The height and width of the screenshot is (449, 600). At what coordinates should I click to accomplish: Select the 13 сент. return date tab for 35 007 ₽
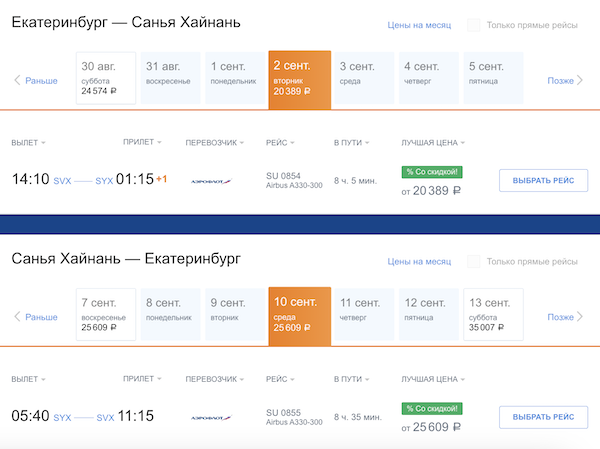point(492,315)
